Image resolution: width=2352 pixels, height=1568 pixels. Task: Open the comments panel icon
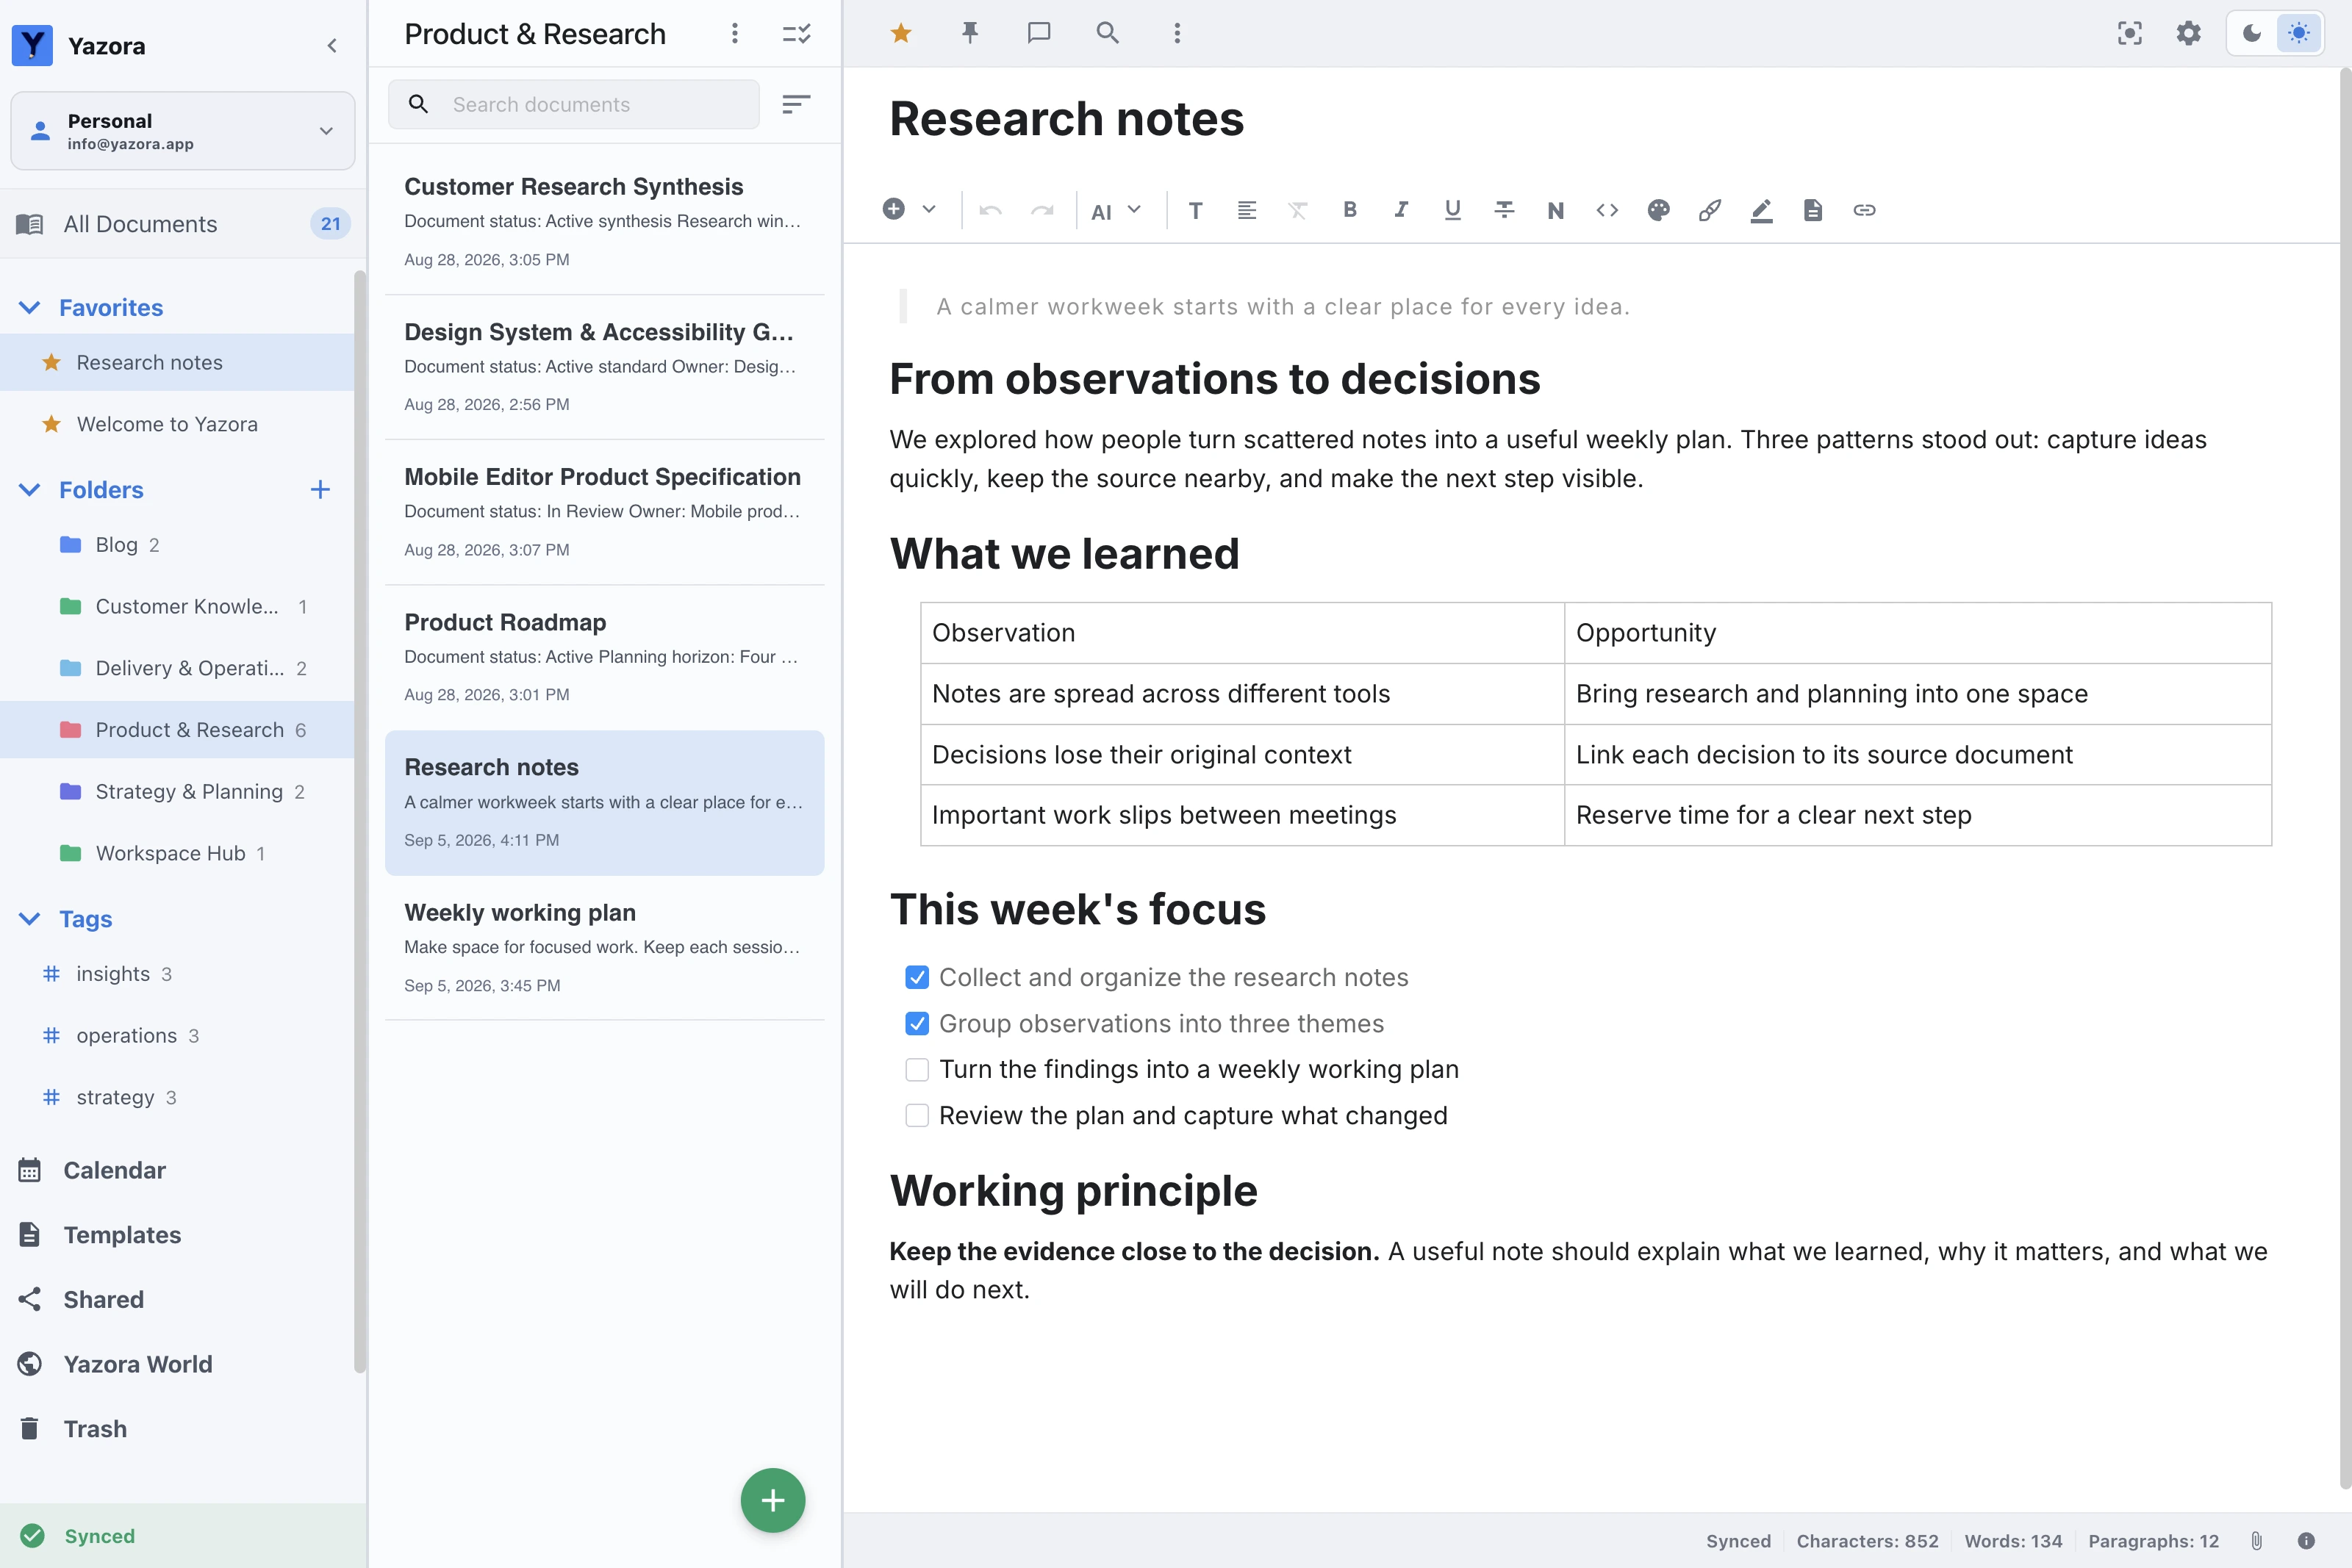1038,33
